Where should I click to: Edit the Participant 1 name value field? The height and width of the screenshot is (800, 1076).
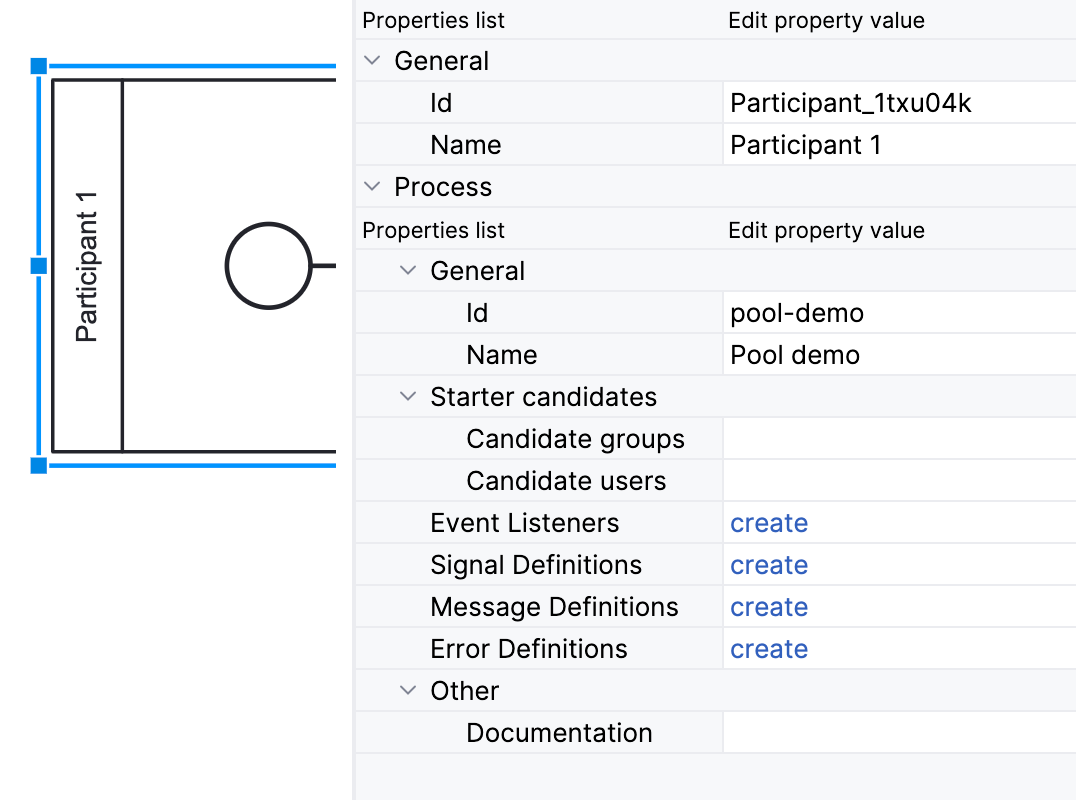pyautogui.click(x=898, y=145)
